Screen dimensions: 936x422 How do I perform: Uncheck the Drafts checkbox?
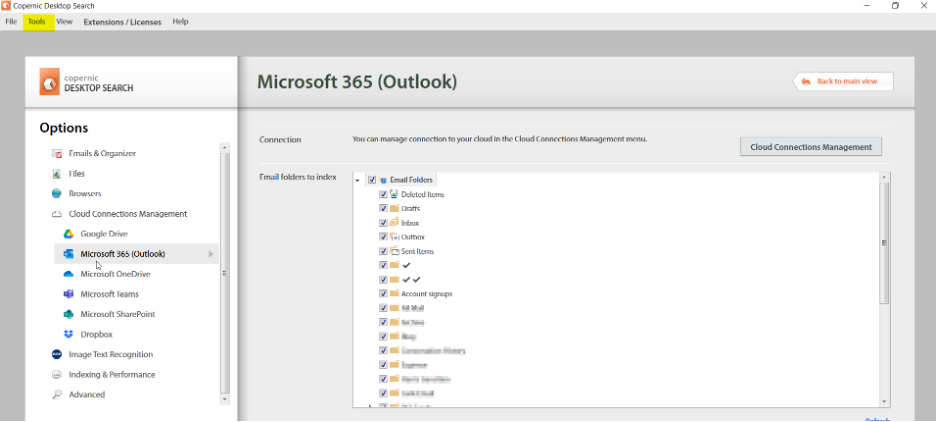pyautogui.click(x=383, y=208)
